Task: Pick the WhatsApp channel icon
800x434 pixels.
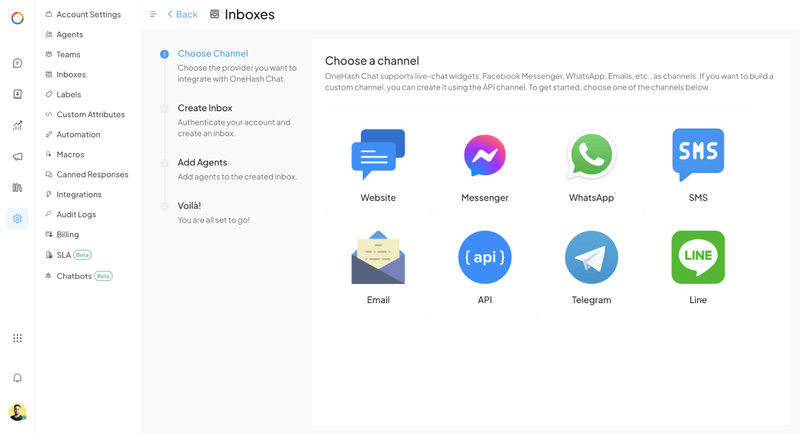Action: pyautogui.click(x=591, y=155)
